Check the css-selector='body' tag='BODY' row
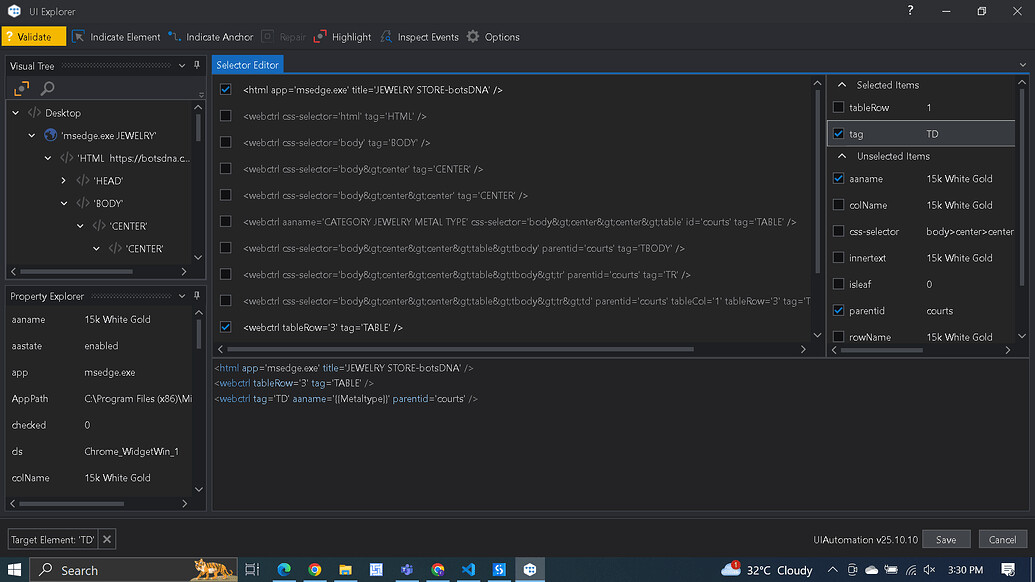This screenshot has height=582, width=1035. click(226, 142)
